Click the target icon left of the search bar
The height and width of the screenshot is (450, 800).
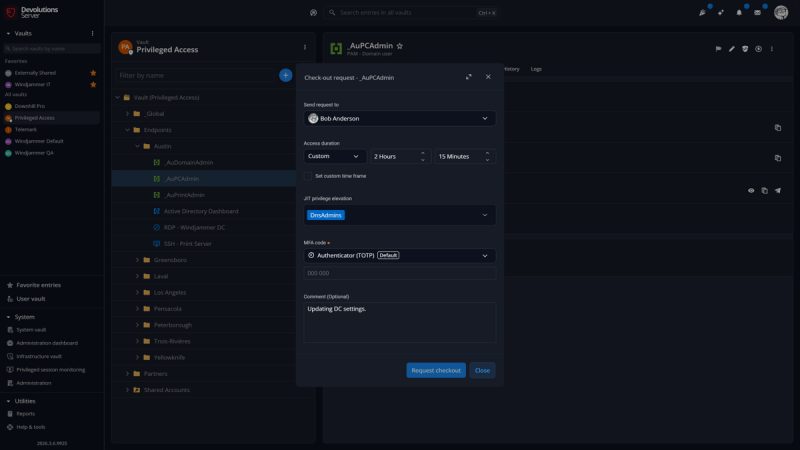(313, 13)
